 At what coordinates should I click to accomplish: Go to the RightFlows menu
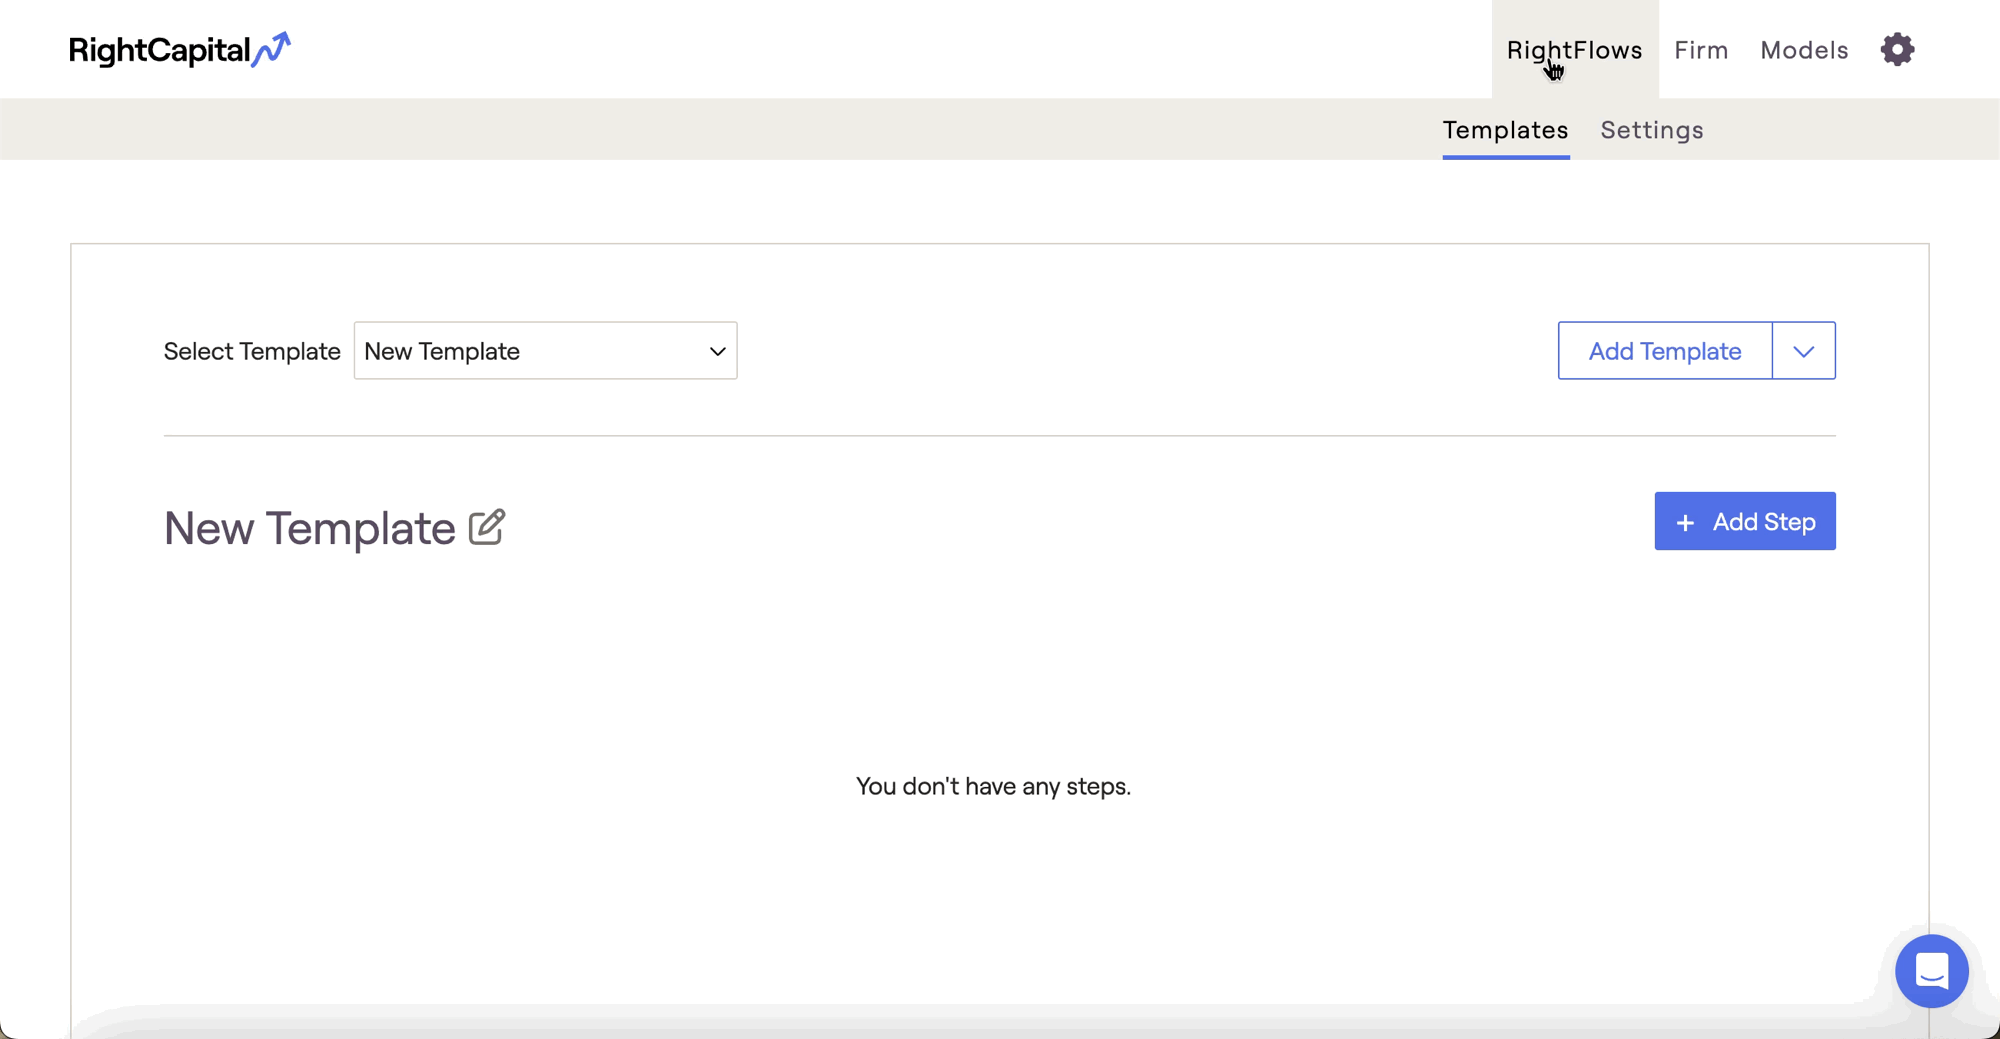click(1574, 50)
